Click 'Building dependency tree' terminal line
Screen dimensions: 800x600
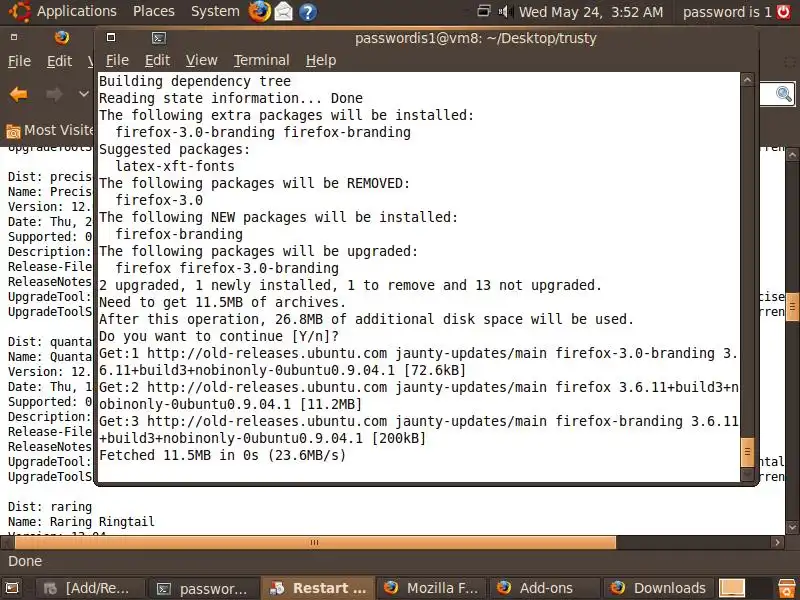195,81
